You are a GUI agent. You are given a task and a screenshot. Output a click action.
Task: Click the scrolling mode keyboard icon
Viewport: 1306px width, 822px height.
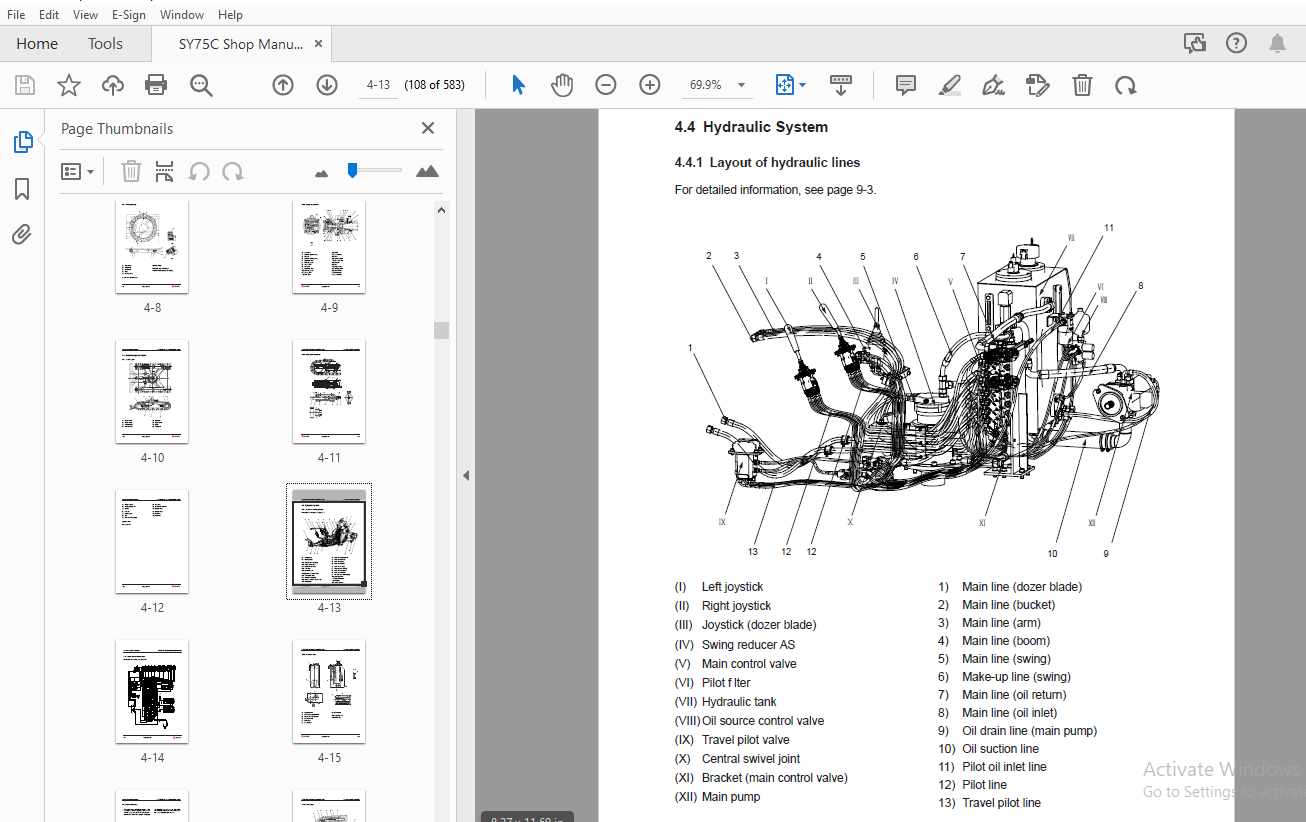[x=841, y=85]
